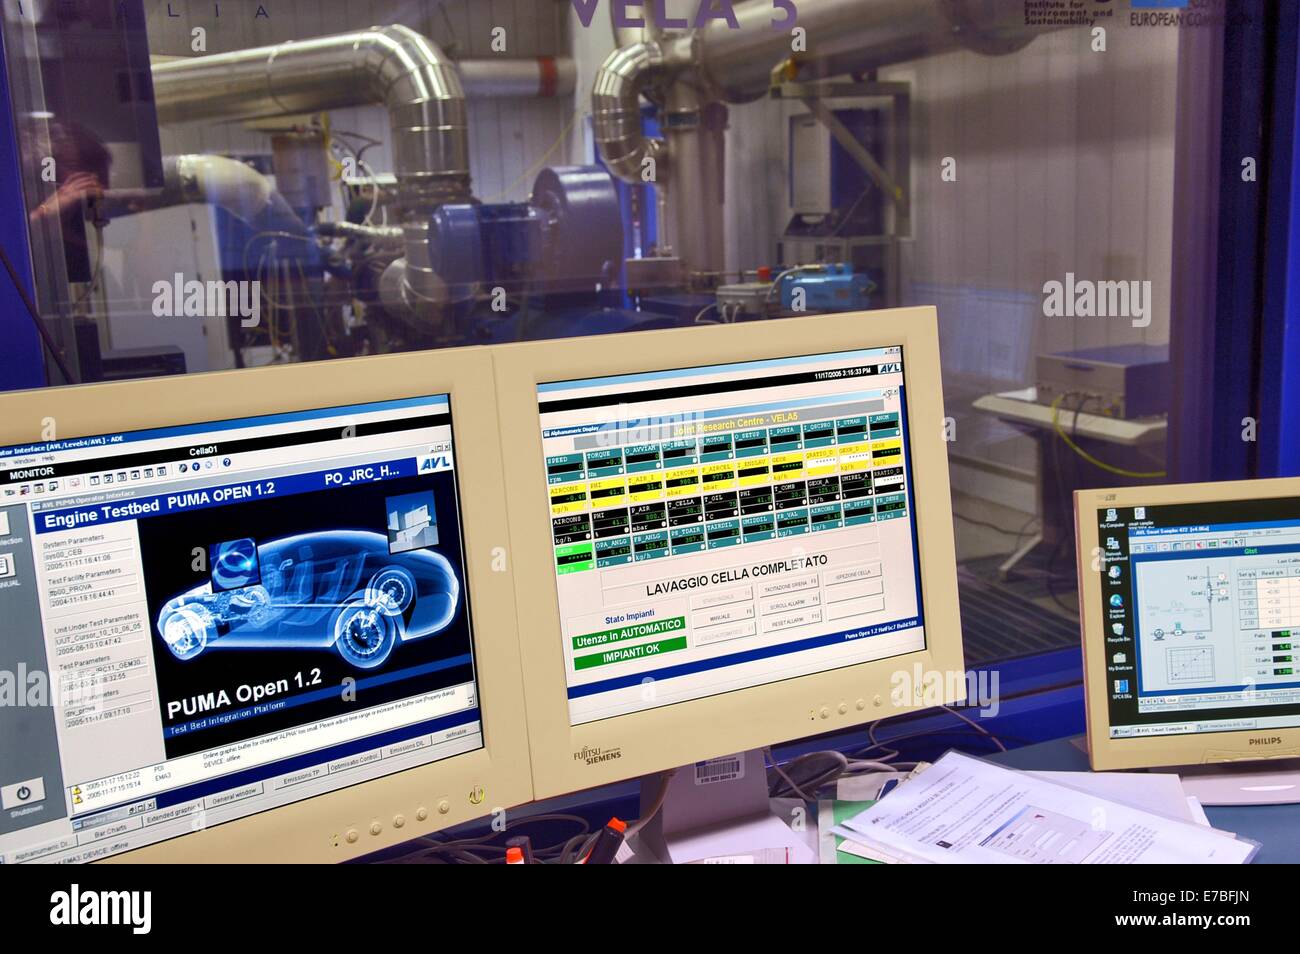Select window number 5 toolbar button
This screenshot has width=1300, height=954.
click(148, 473)
